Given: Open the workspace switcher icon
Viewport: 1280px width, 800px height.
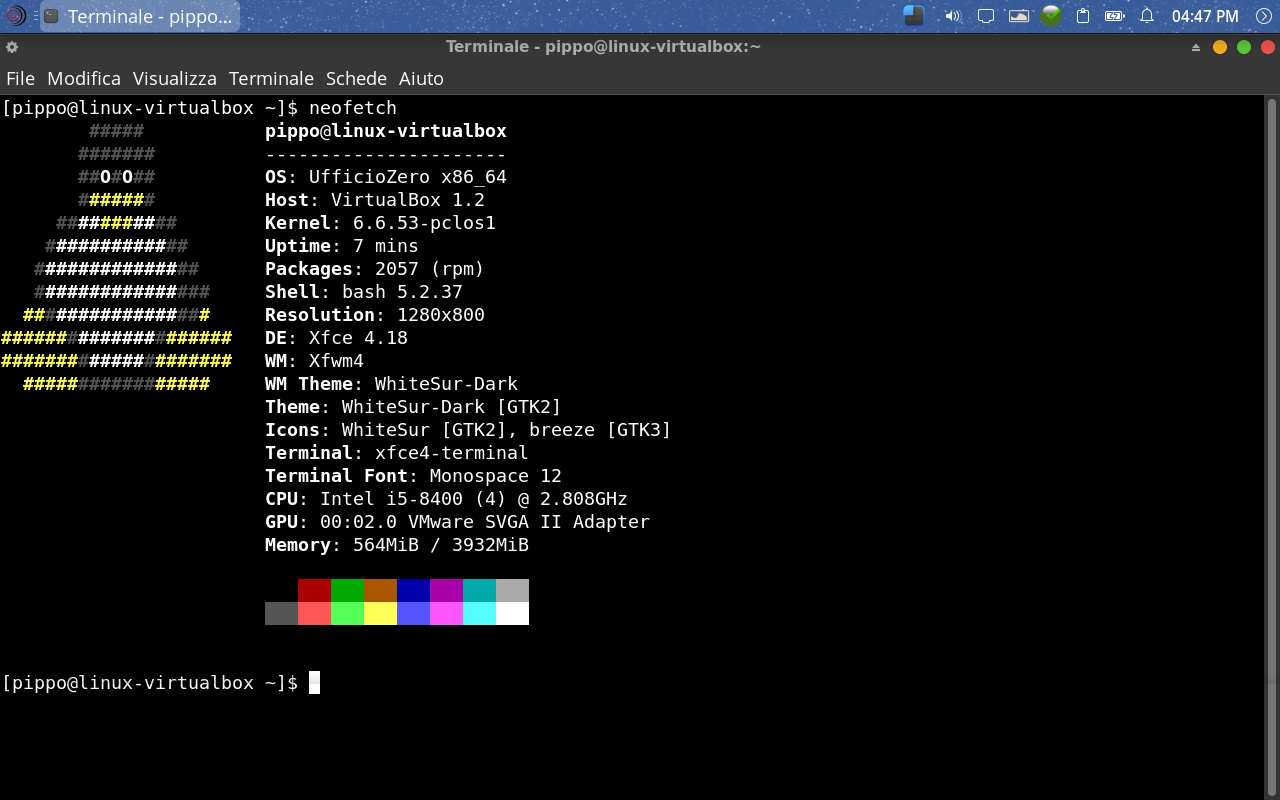Looking at the screenshot, I should [x=913, y=16].
